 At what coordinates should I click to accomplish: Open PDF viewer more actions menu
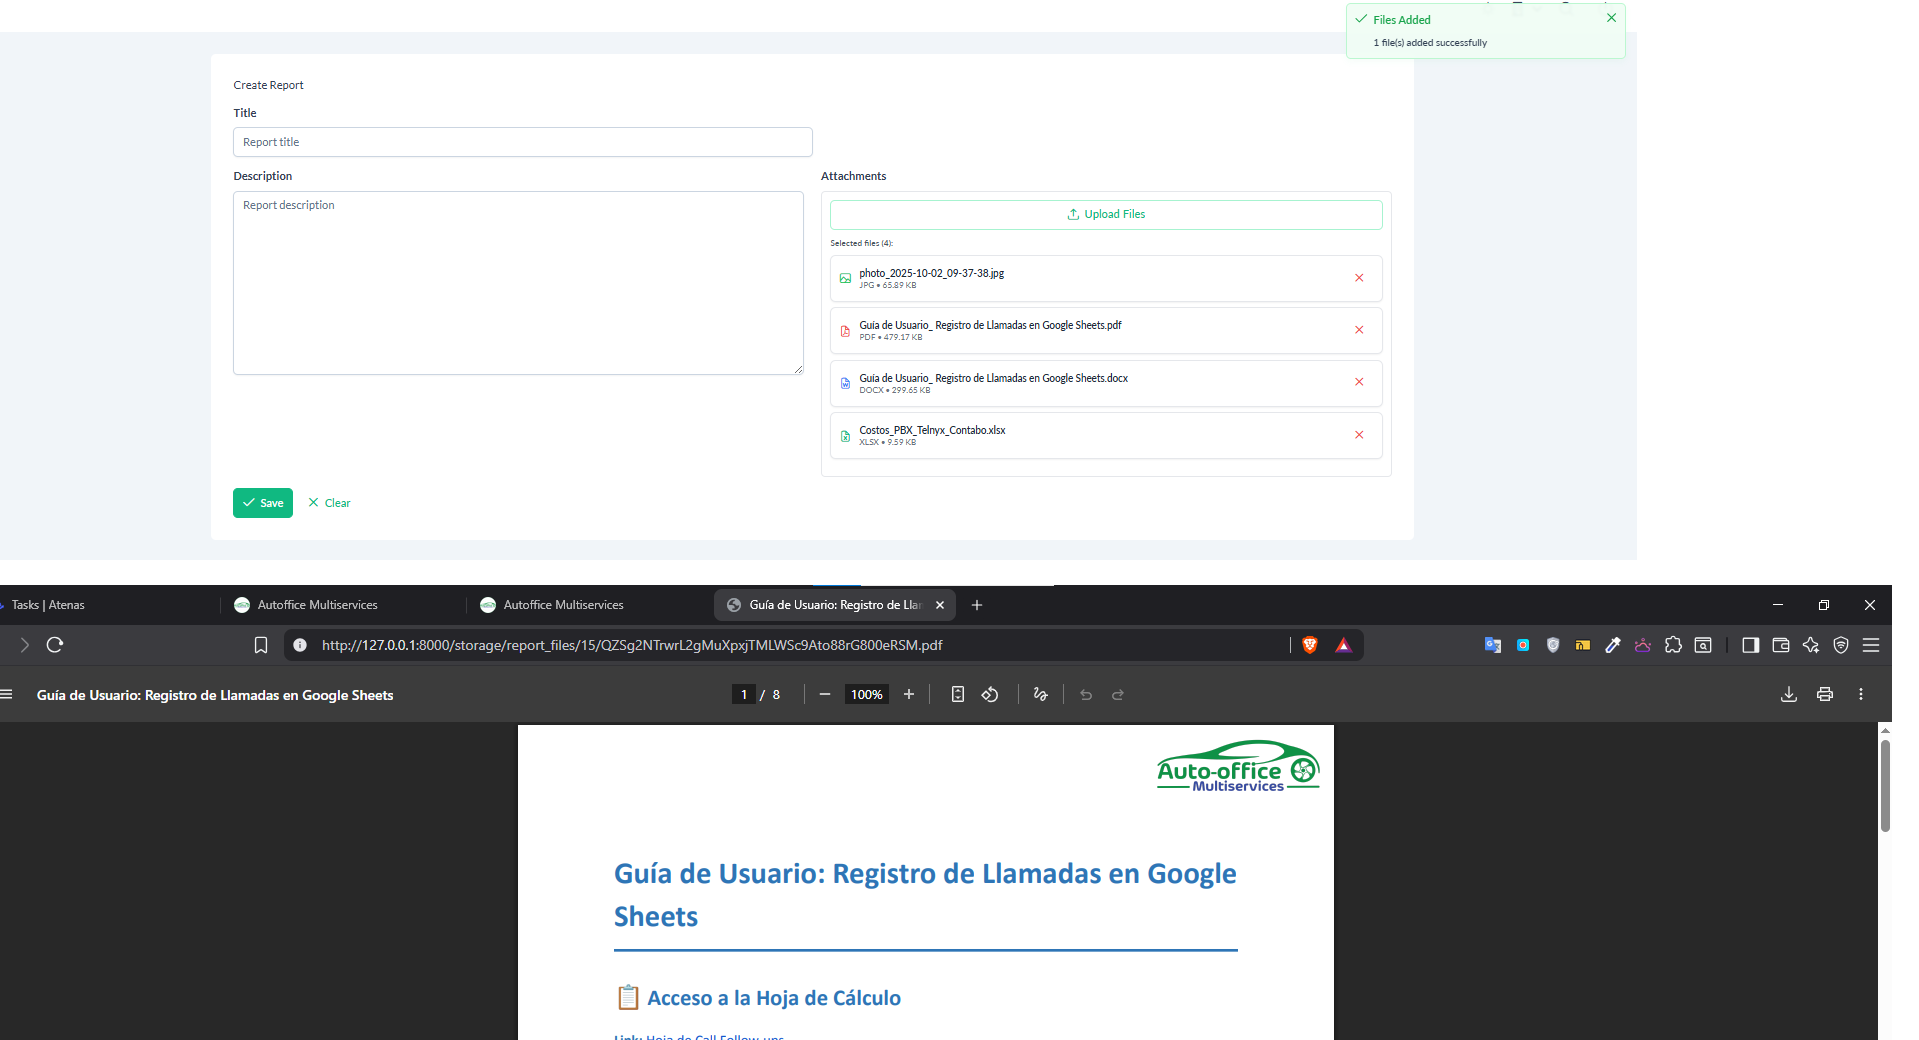(x=1860, y=694)
